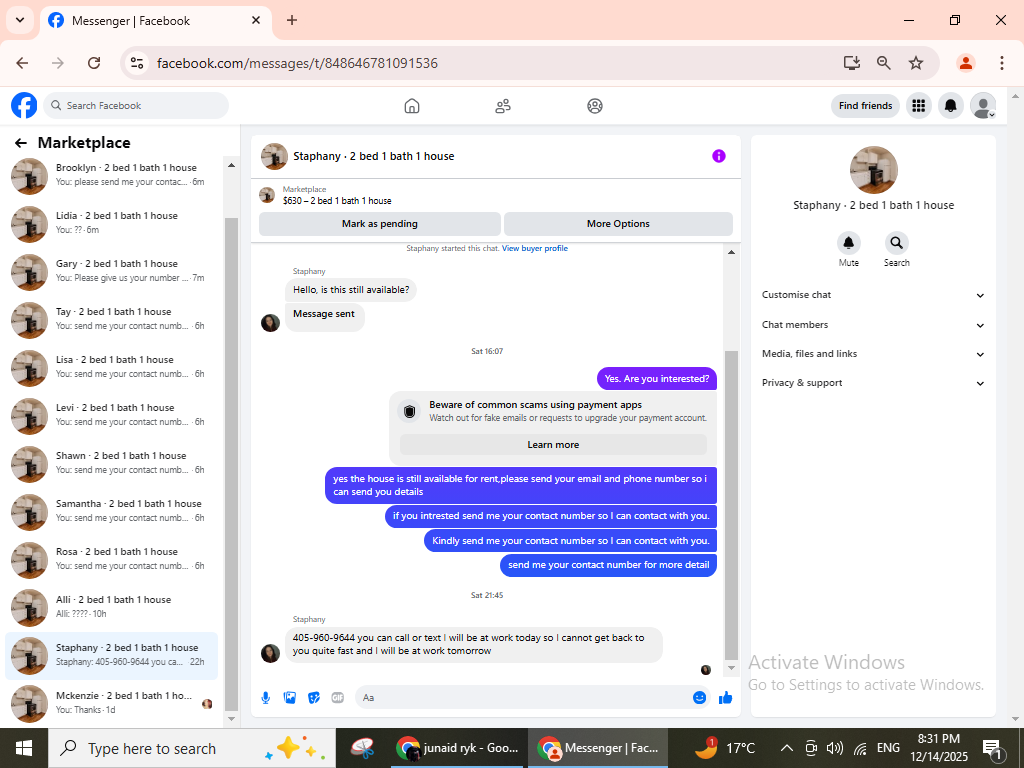This screenshot has width=1024, height=768.
Task: Click the conversation list scrollbar
Action: pos(231,464)
